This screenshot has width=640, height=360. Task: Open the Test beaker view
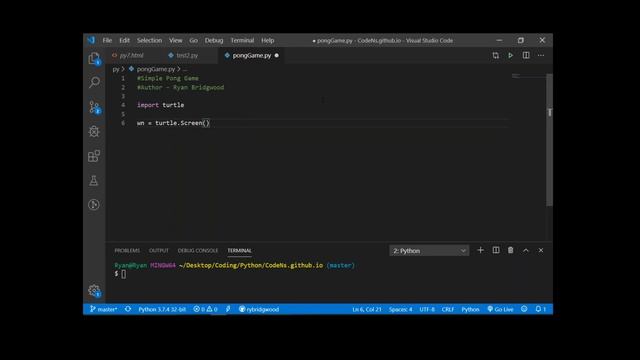point(93,180)
